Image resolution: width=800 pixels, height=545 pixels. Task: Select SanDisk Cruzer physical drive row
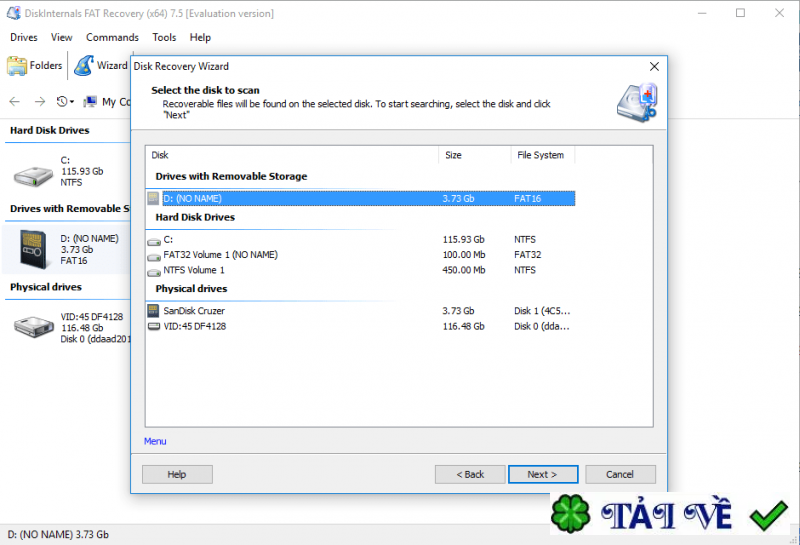pyautogui.click(x=361, y=311)
